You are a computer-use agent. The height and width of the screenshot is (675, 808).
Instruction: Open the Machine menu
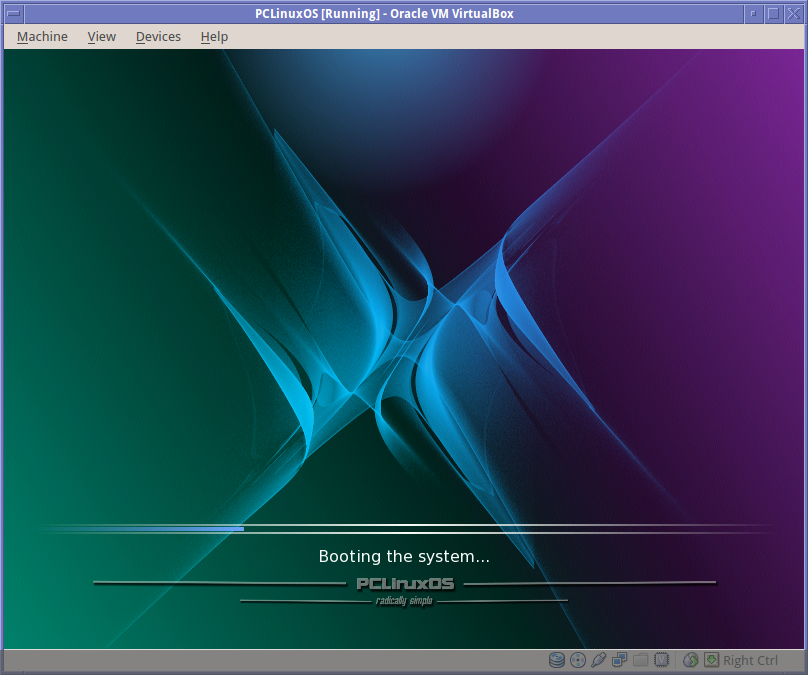42,37
